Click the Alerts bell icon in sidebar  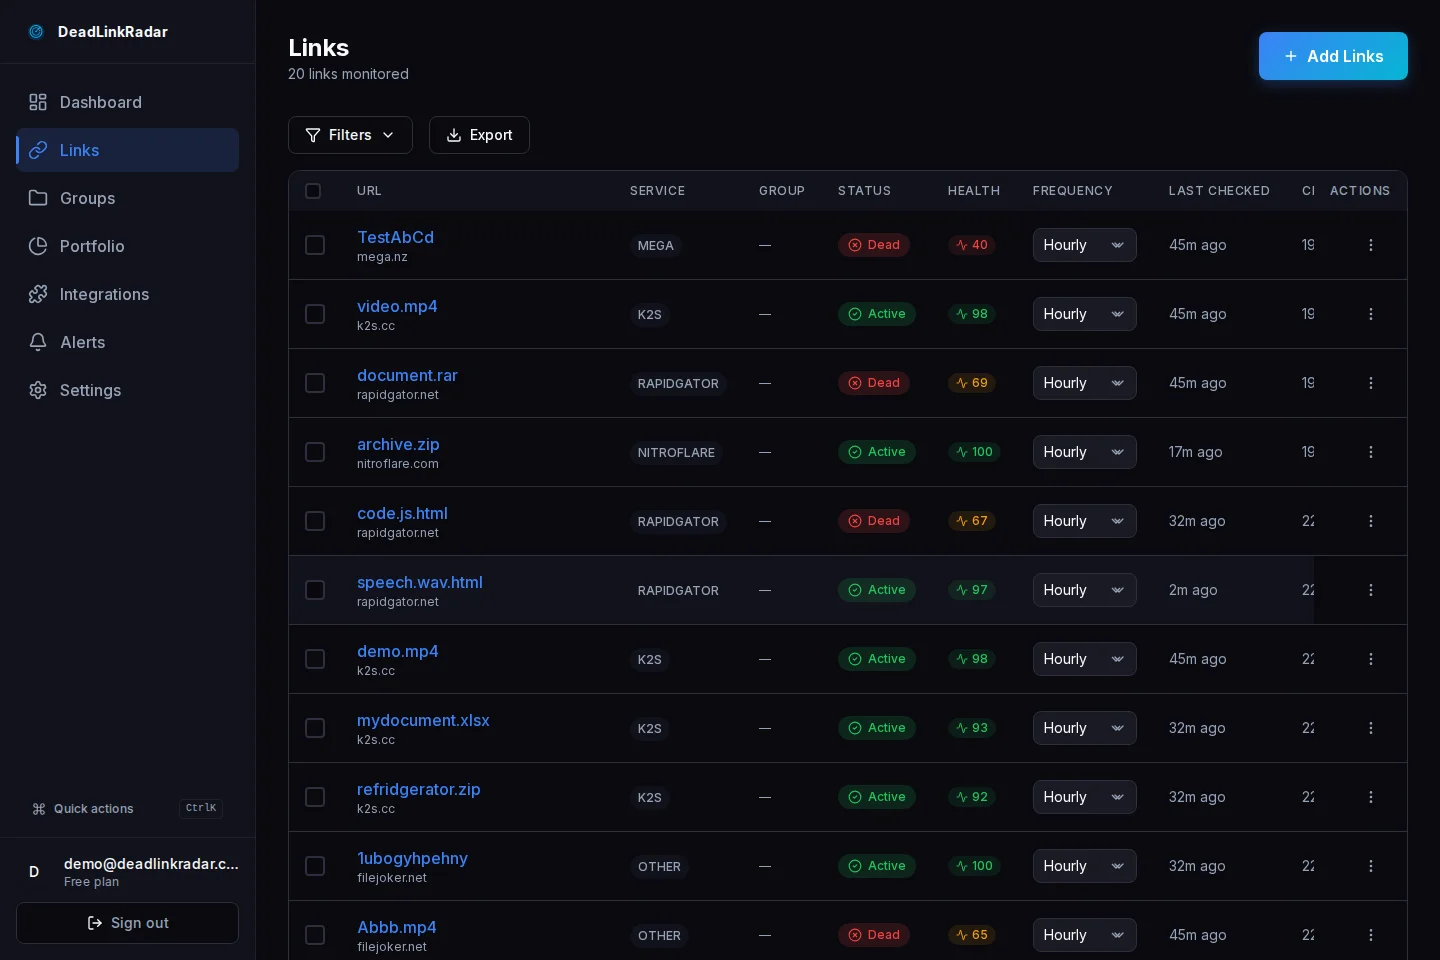pyautogui.click(x=38, y=342)
